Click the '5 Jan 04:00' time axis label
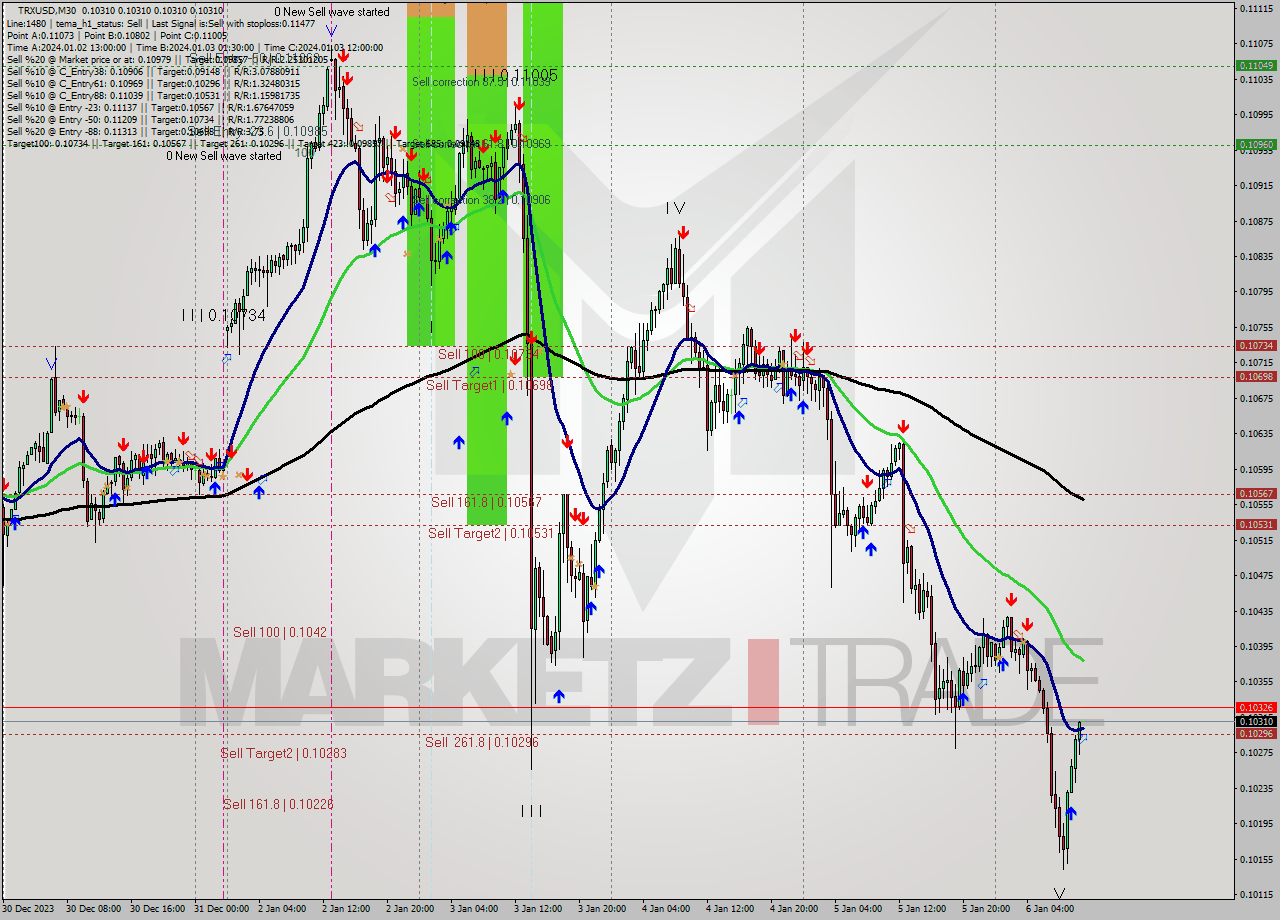The width and height of the screenshot is (1280, 920). [x=858, y=909]
